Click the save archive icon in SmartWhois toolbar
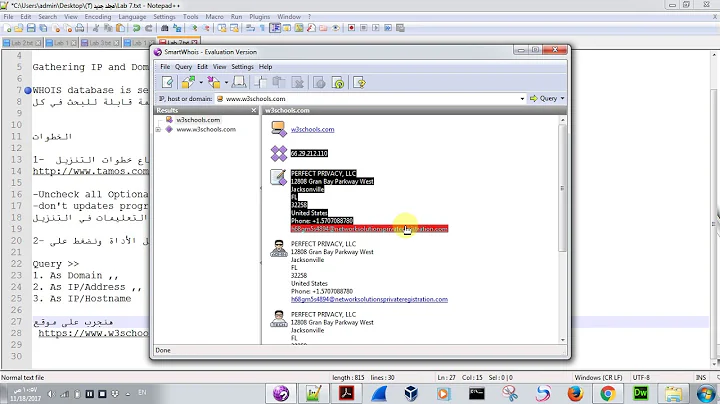This screenshot has height=404, width=720. (214, 83)
